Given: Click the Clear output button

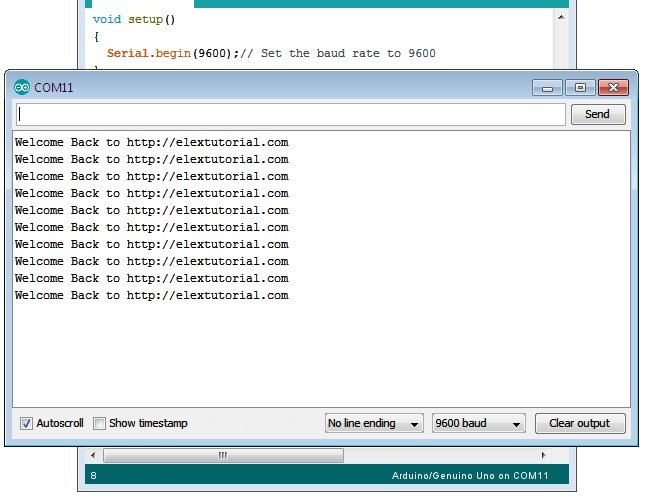Looking at the screenshot, I should 580,423.
